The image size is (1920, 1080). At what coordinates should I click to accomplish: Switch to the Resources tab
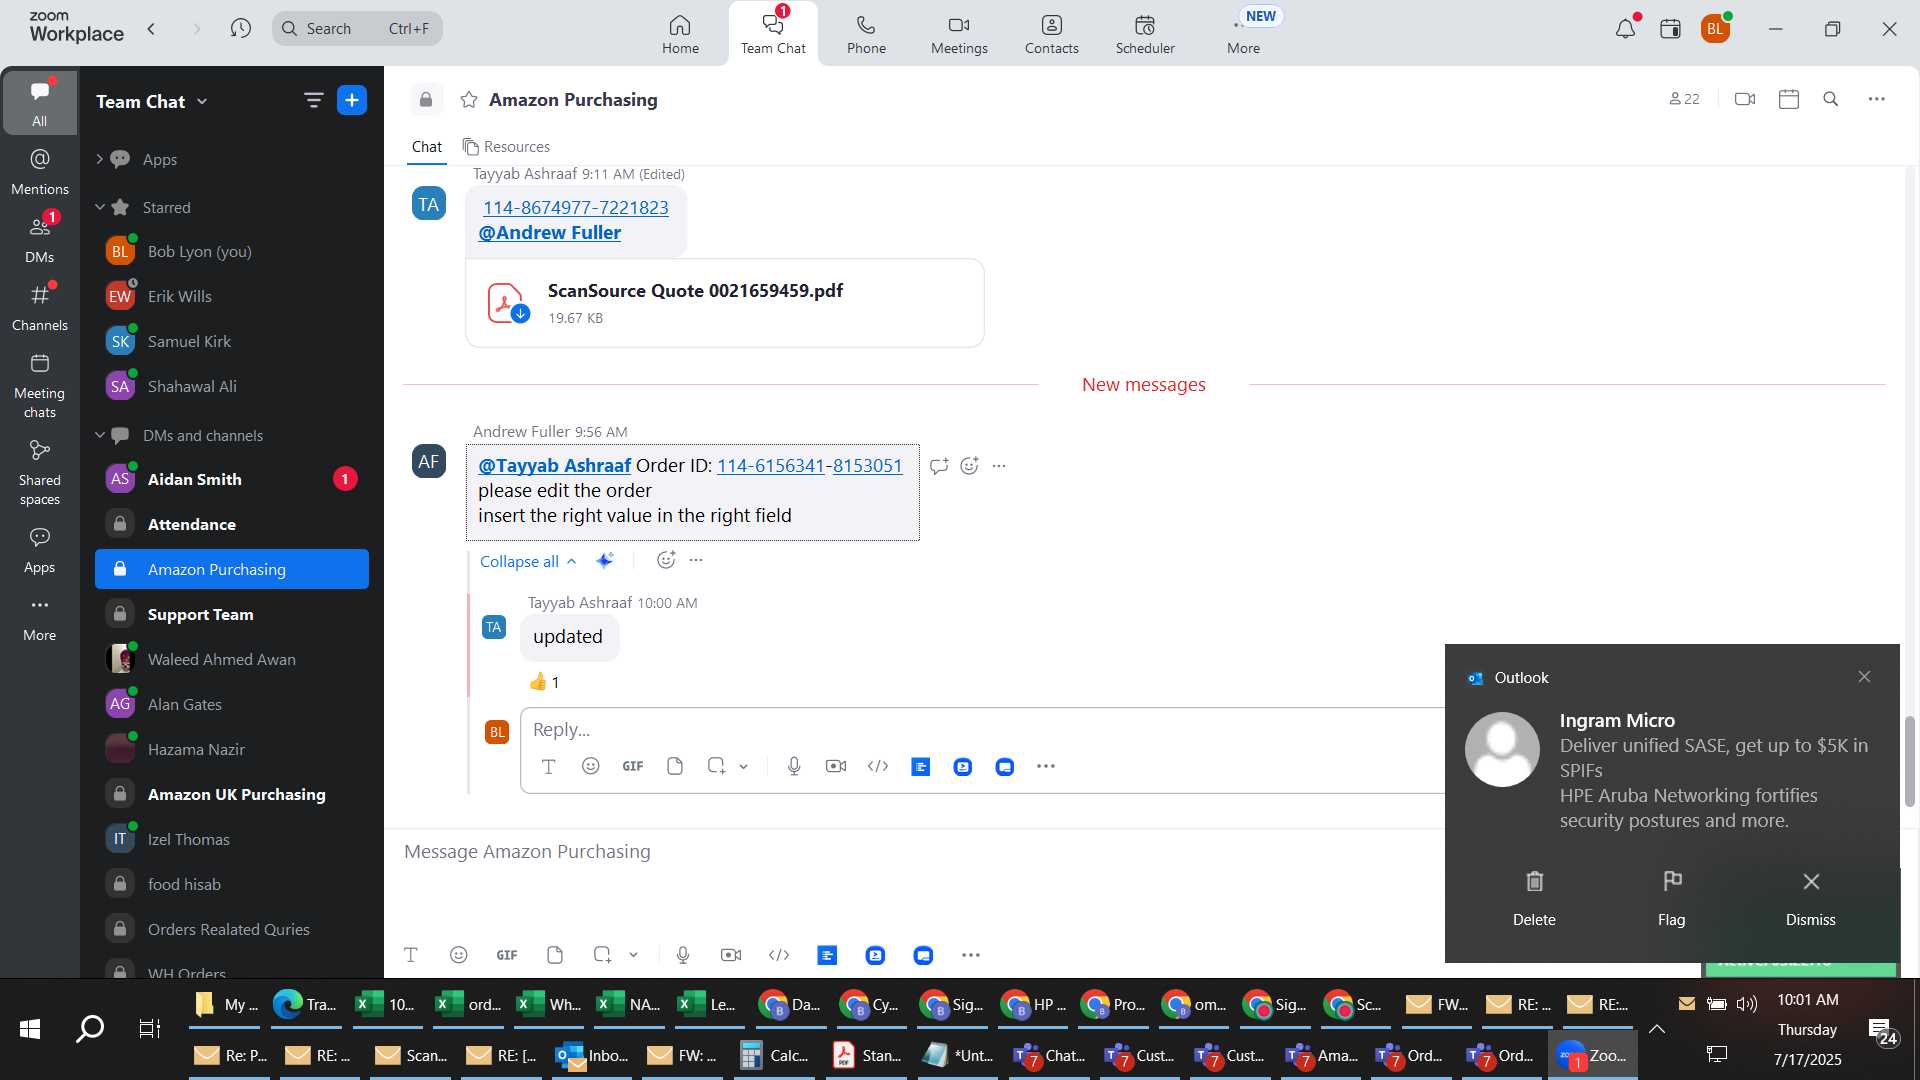[506, 147]
